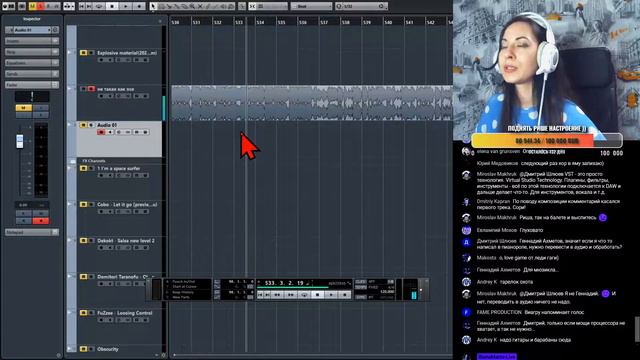Unmute the Dekokt - Salsa new level 2 track
The width and height of the screenshot is (640, 360).
(x=83, y=240)
